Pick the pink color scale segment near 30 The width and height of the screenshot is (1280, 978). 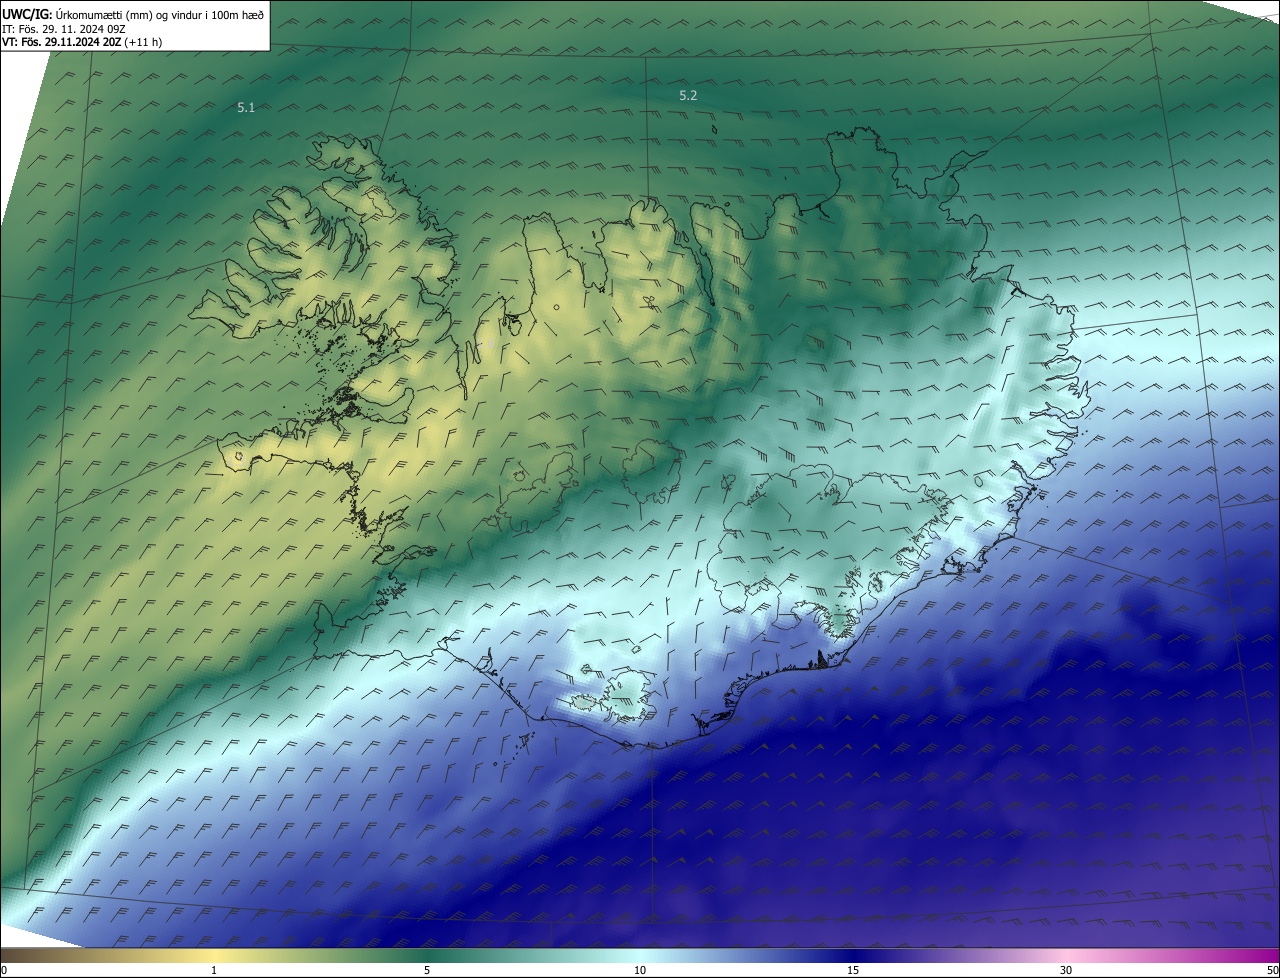(x=1066, y=955)
